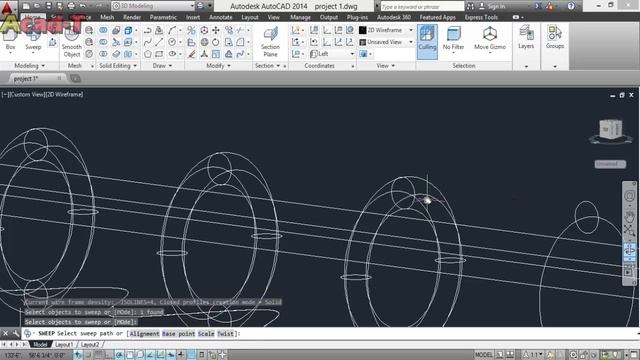The width and height of the screenshot is (640, 360).
Task: Click the Pan hand icon on navigation bar
Action: point(629,217)
